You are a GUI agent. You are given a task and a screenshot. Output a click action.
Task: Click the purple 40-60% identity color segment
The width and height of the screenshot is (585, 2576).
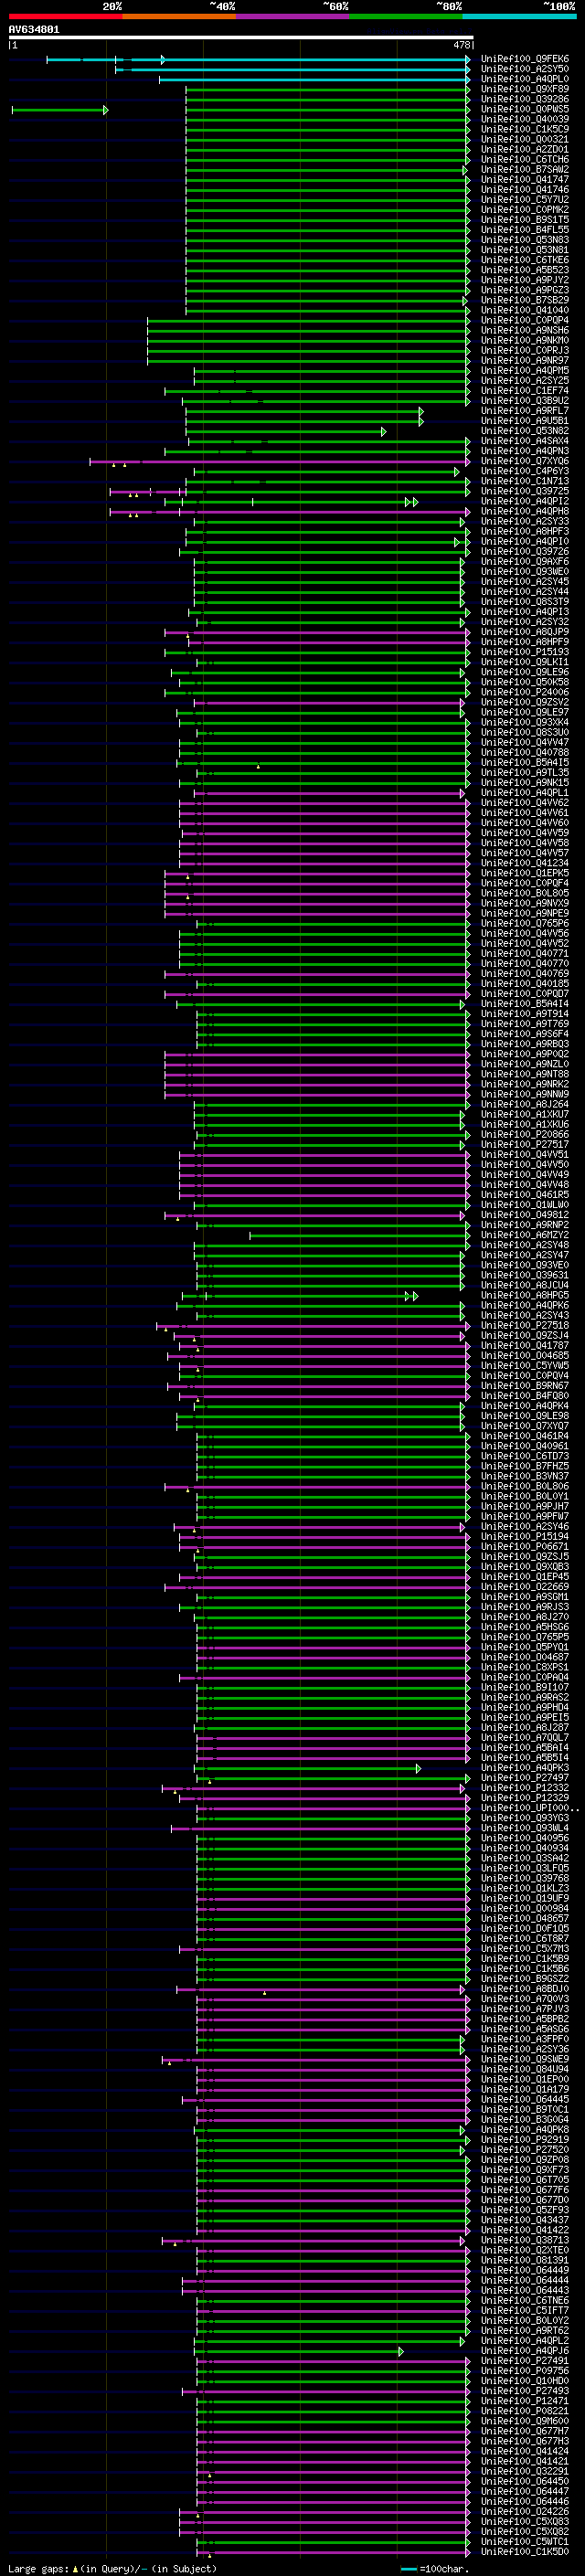292,16
